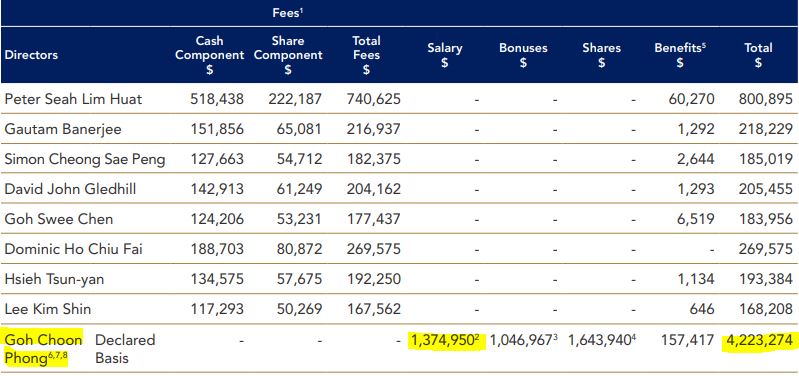Select the Peter Seah Lim Huat name

pyautogui.click(x=73, y=99)
